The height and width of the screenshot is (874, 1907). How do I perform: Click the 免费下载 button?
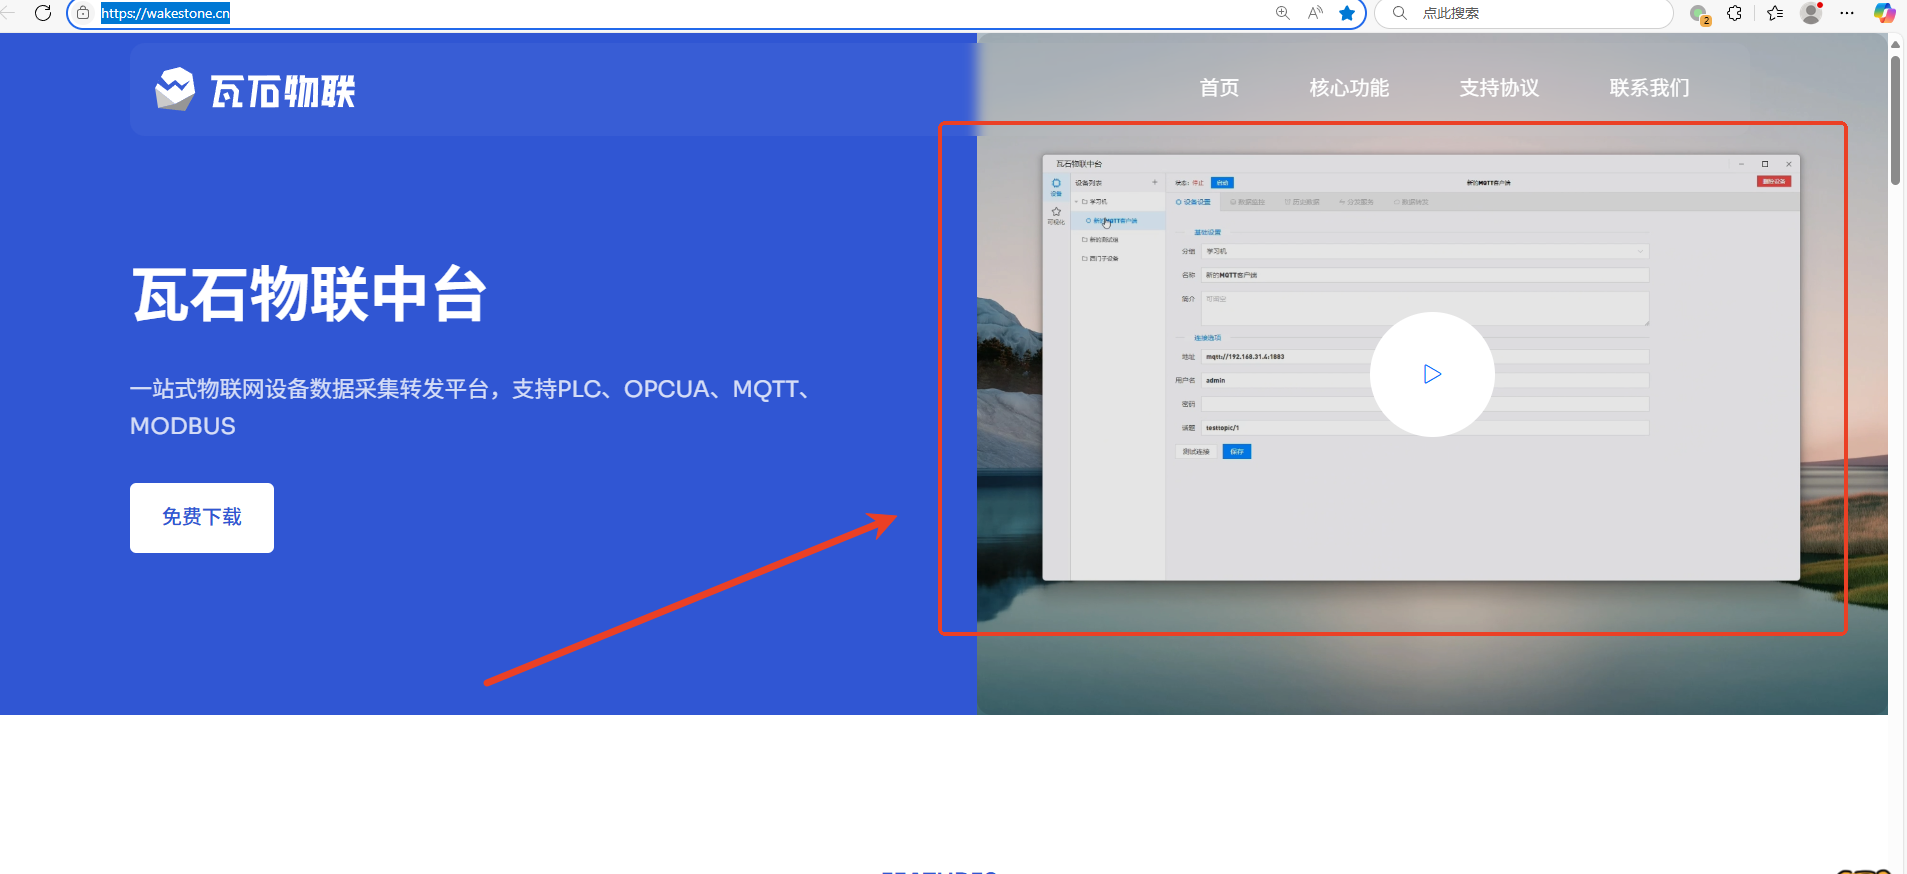click(202, 518)
